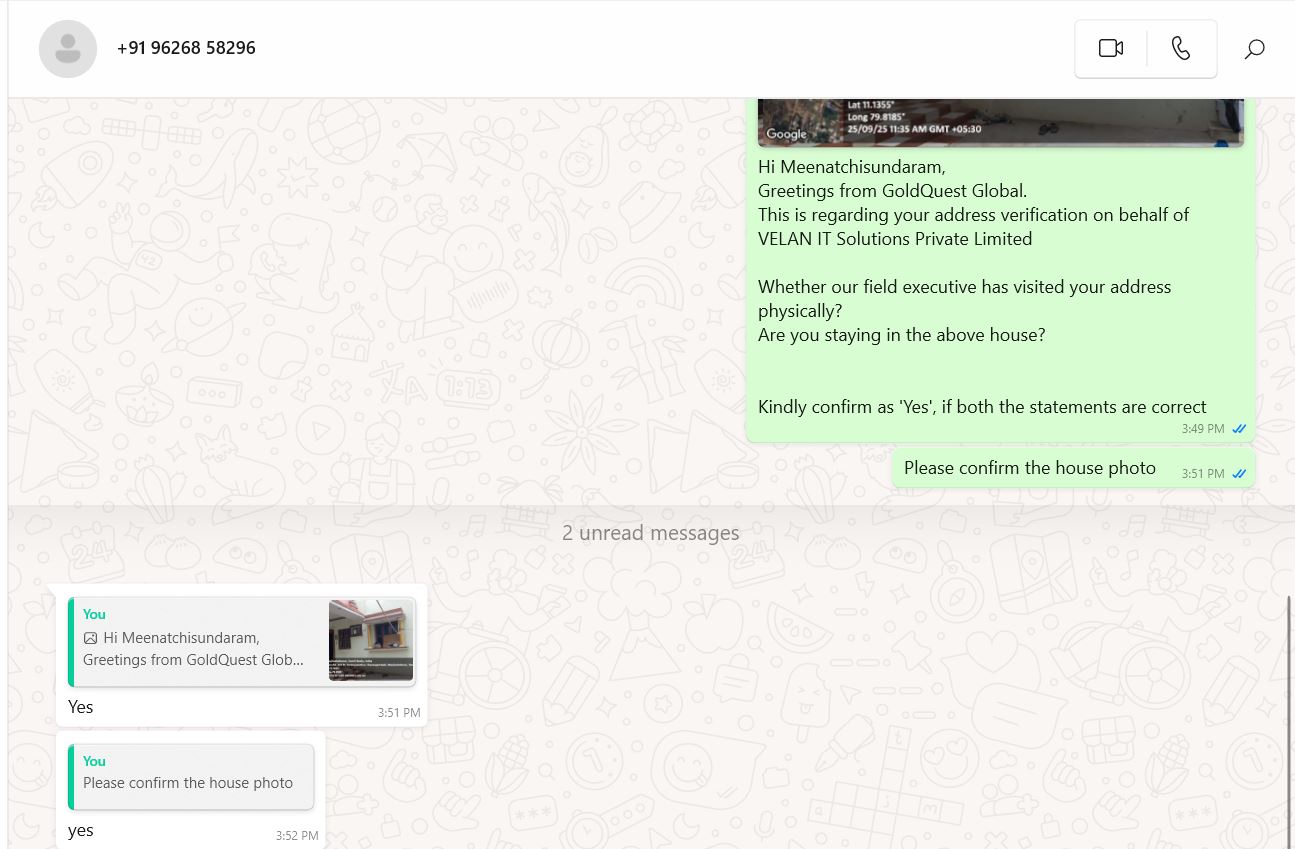Click 'Are you staying in the above house?'

[x=901, y=335]
